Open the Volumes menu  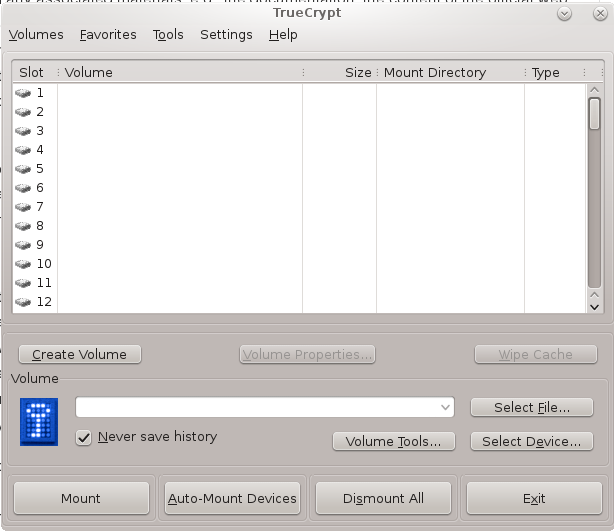coord(36,35)
